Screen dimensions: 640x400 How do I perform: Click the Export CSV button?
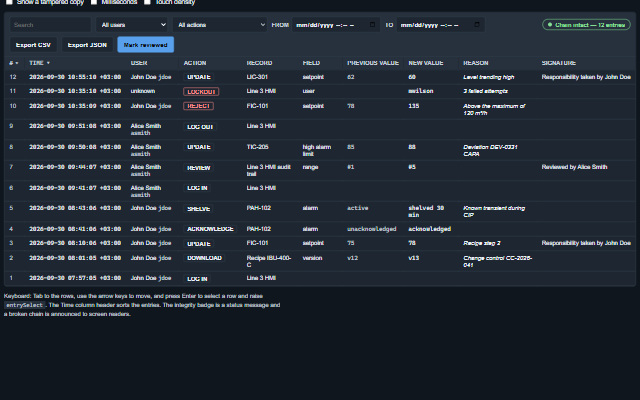tap(33, 45)
